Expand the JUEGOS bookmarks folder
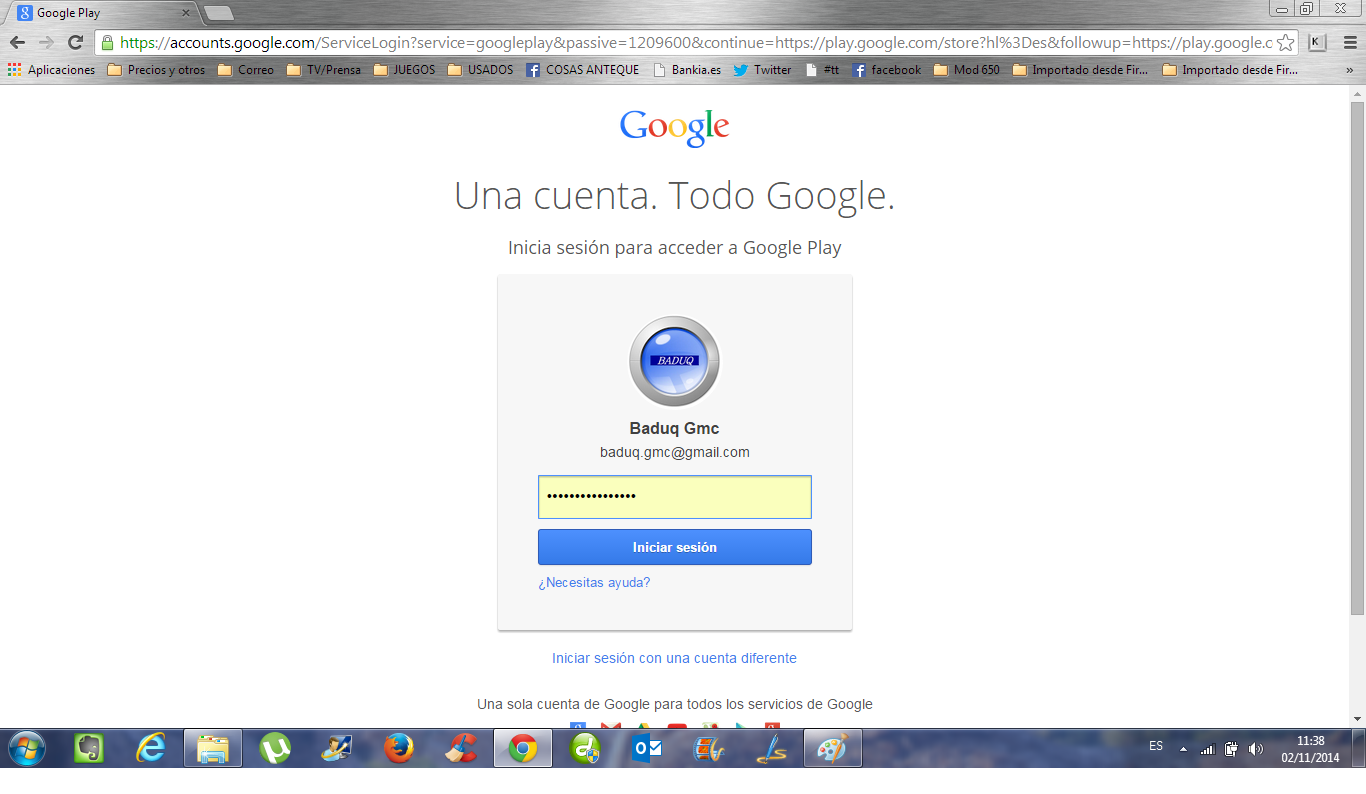The width and height of the screenshot is (1366, 794). [x=405, y=70]
